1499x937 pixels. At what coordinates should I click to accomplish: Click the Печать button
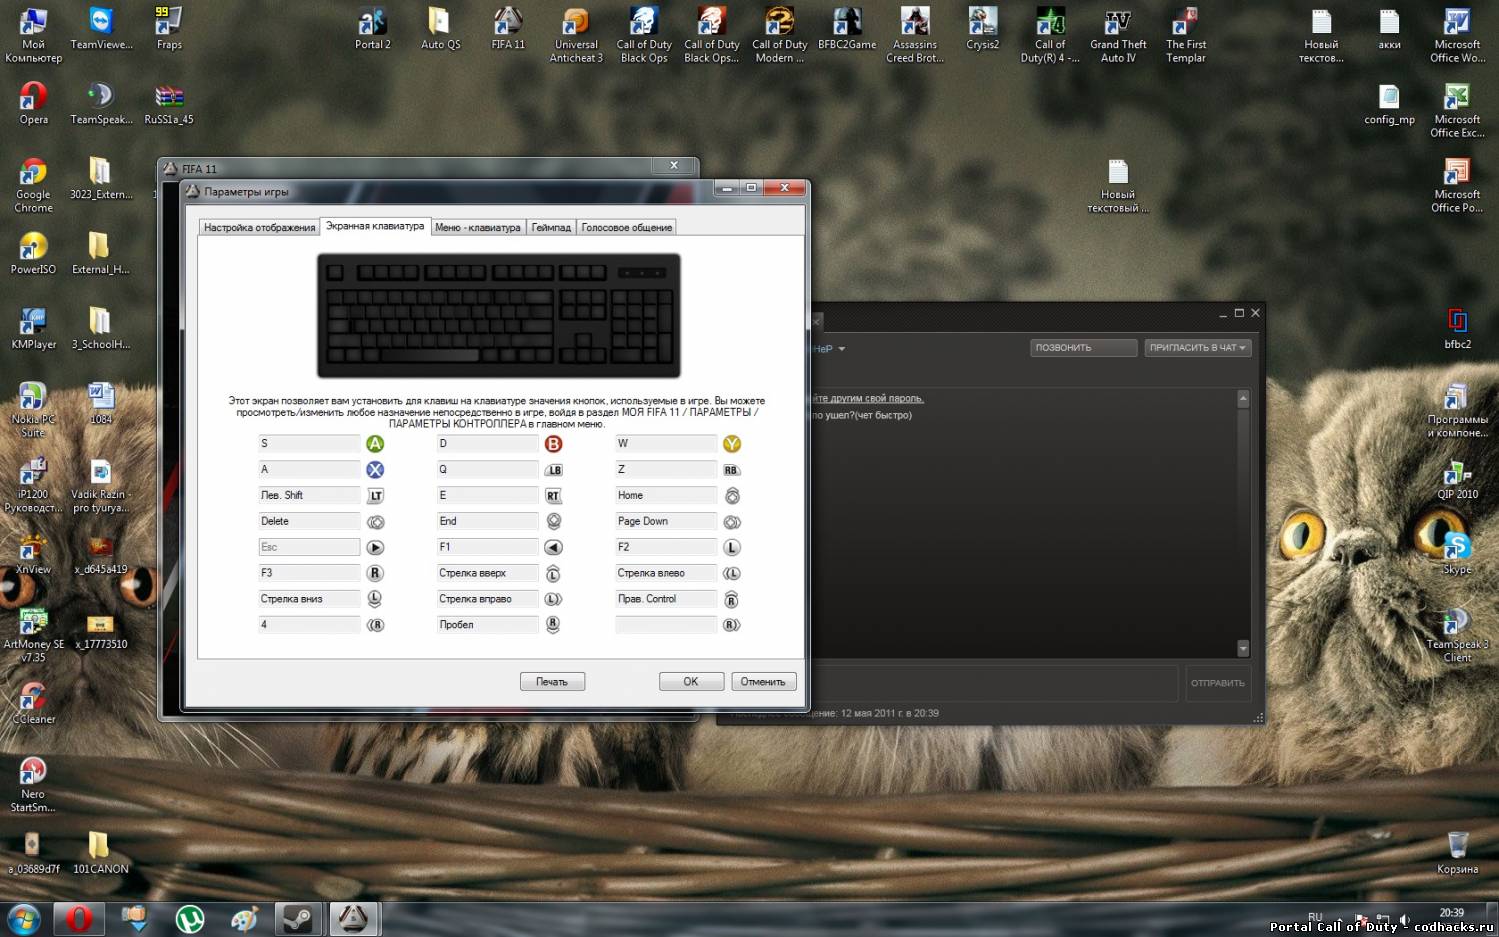552,682
